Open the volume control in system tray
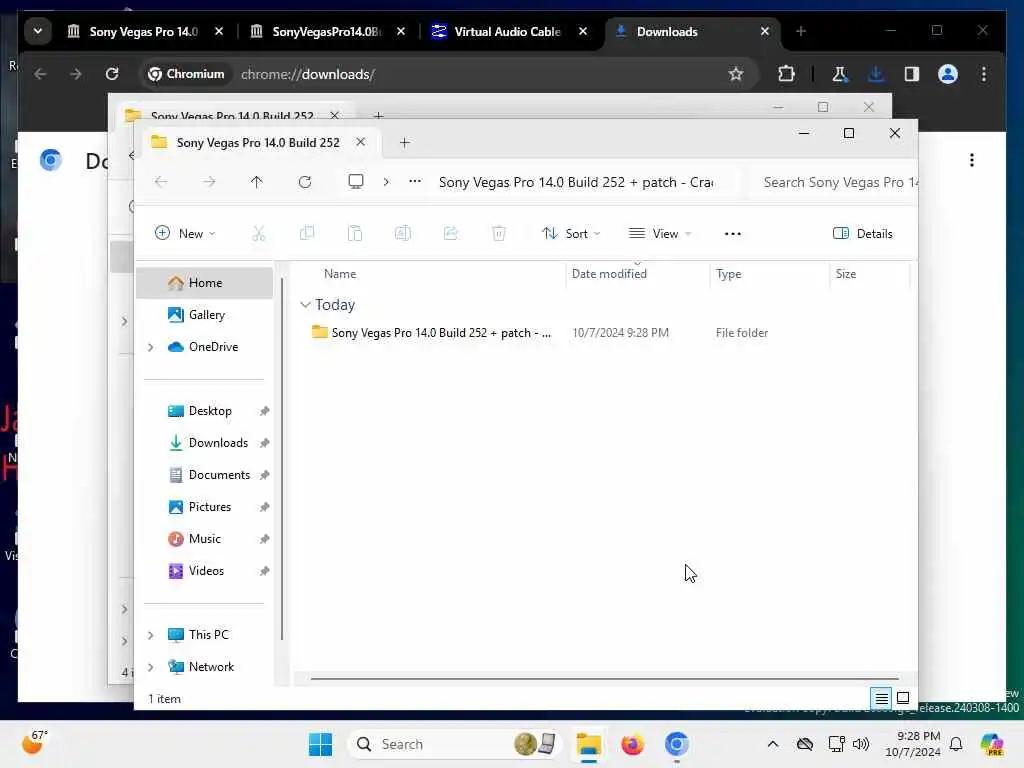 pyautogui.click(x=861, y=744)
